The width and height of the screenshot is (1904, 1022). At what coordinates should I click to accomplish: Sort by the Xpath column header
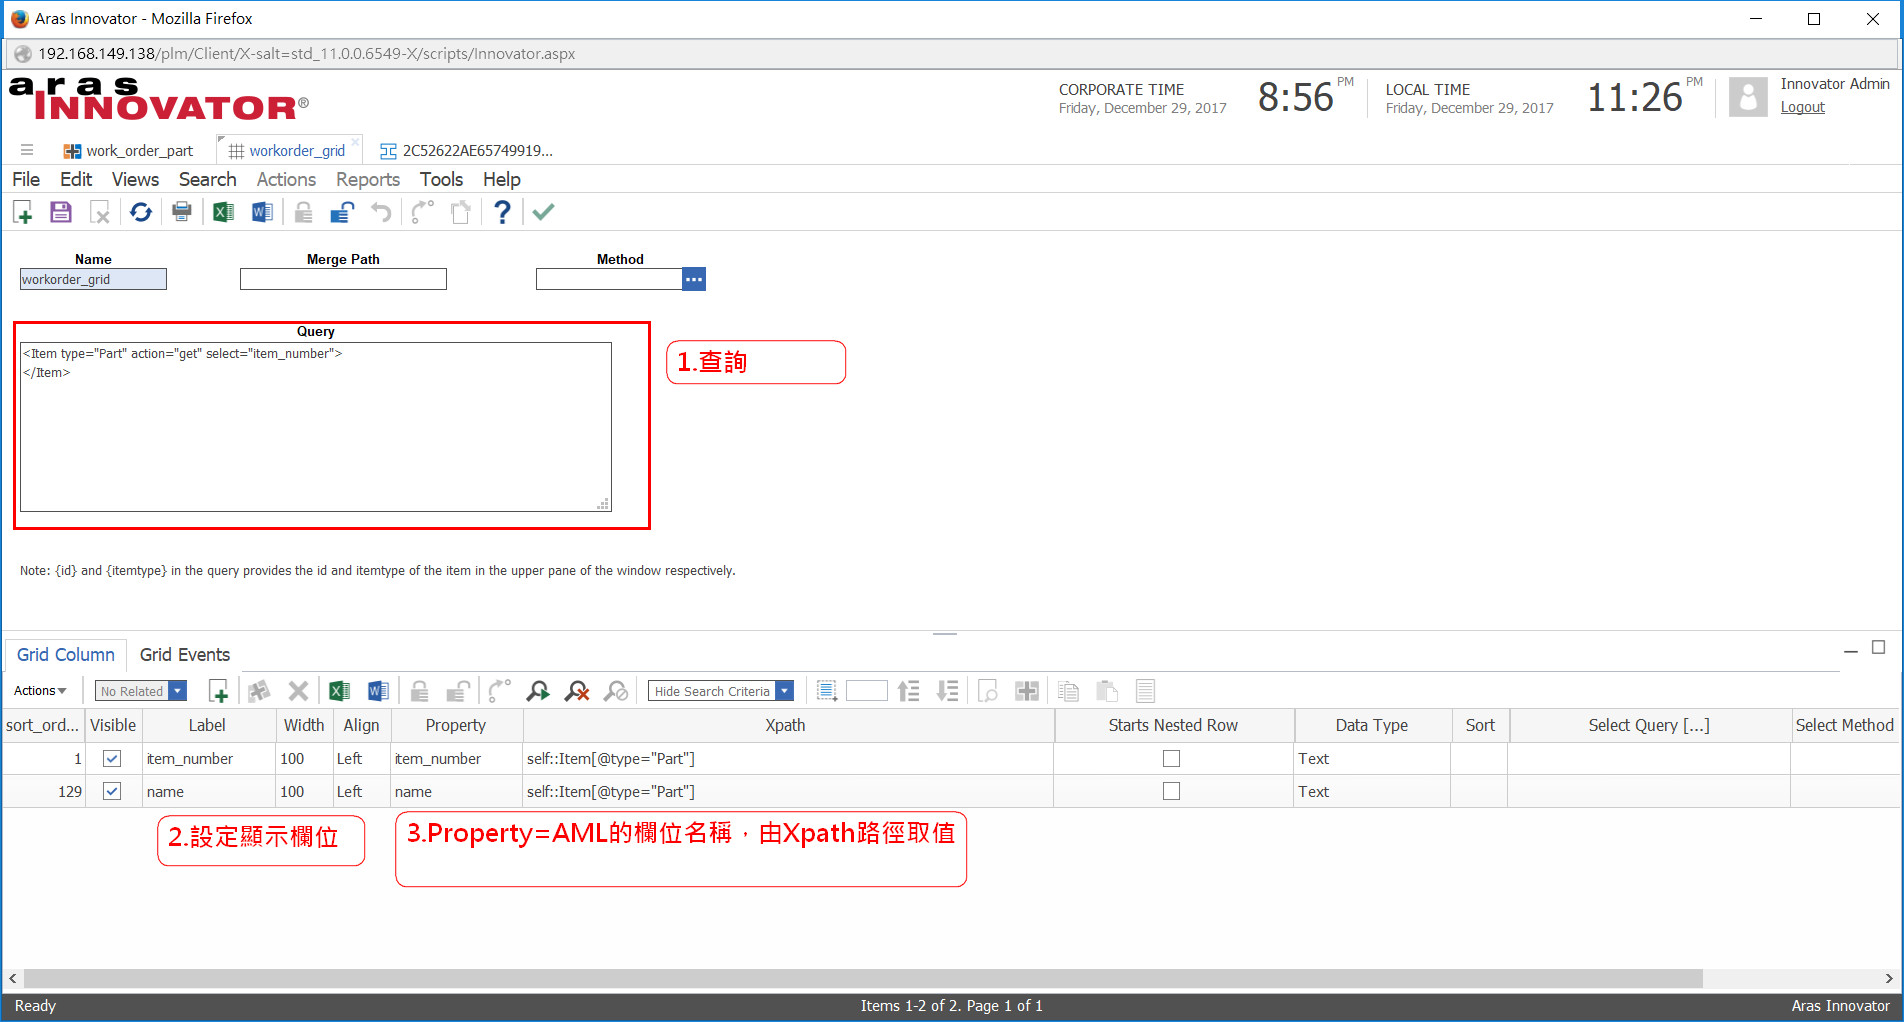(x=786, y=726)
